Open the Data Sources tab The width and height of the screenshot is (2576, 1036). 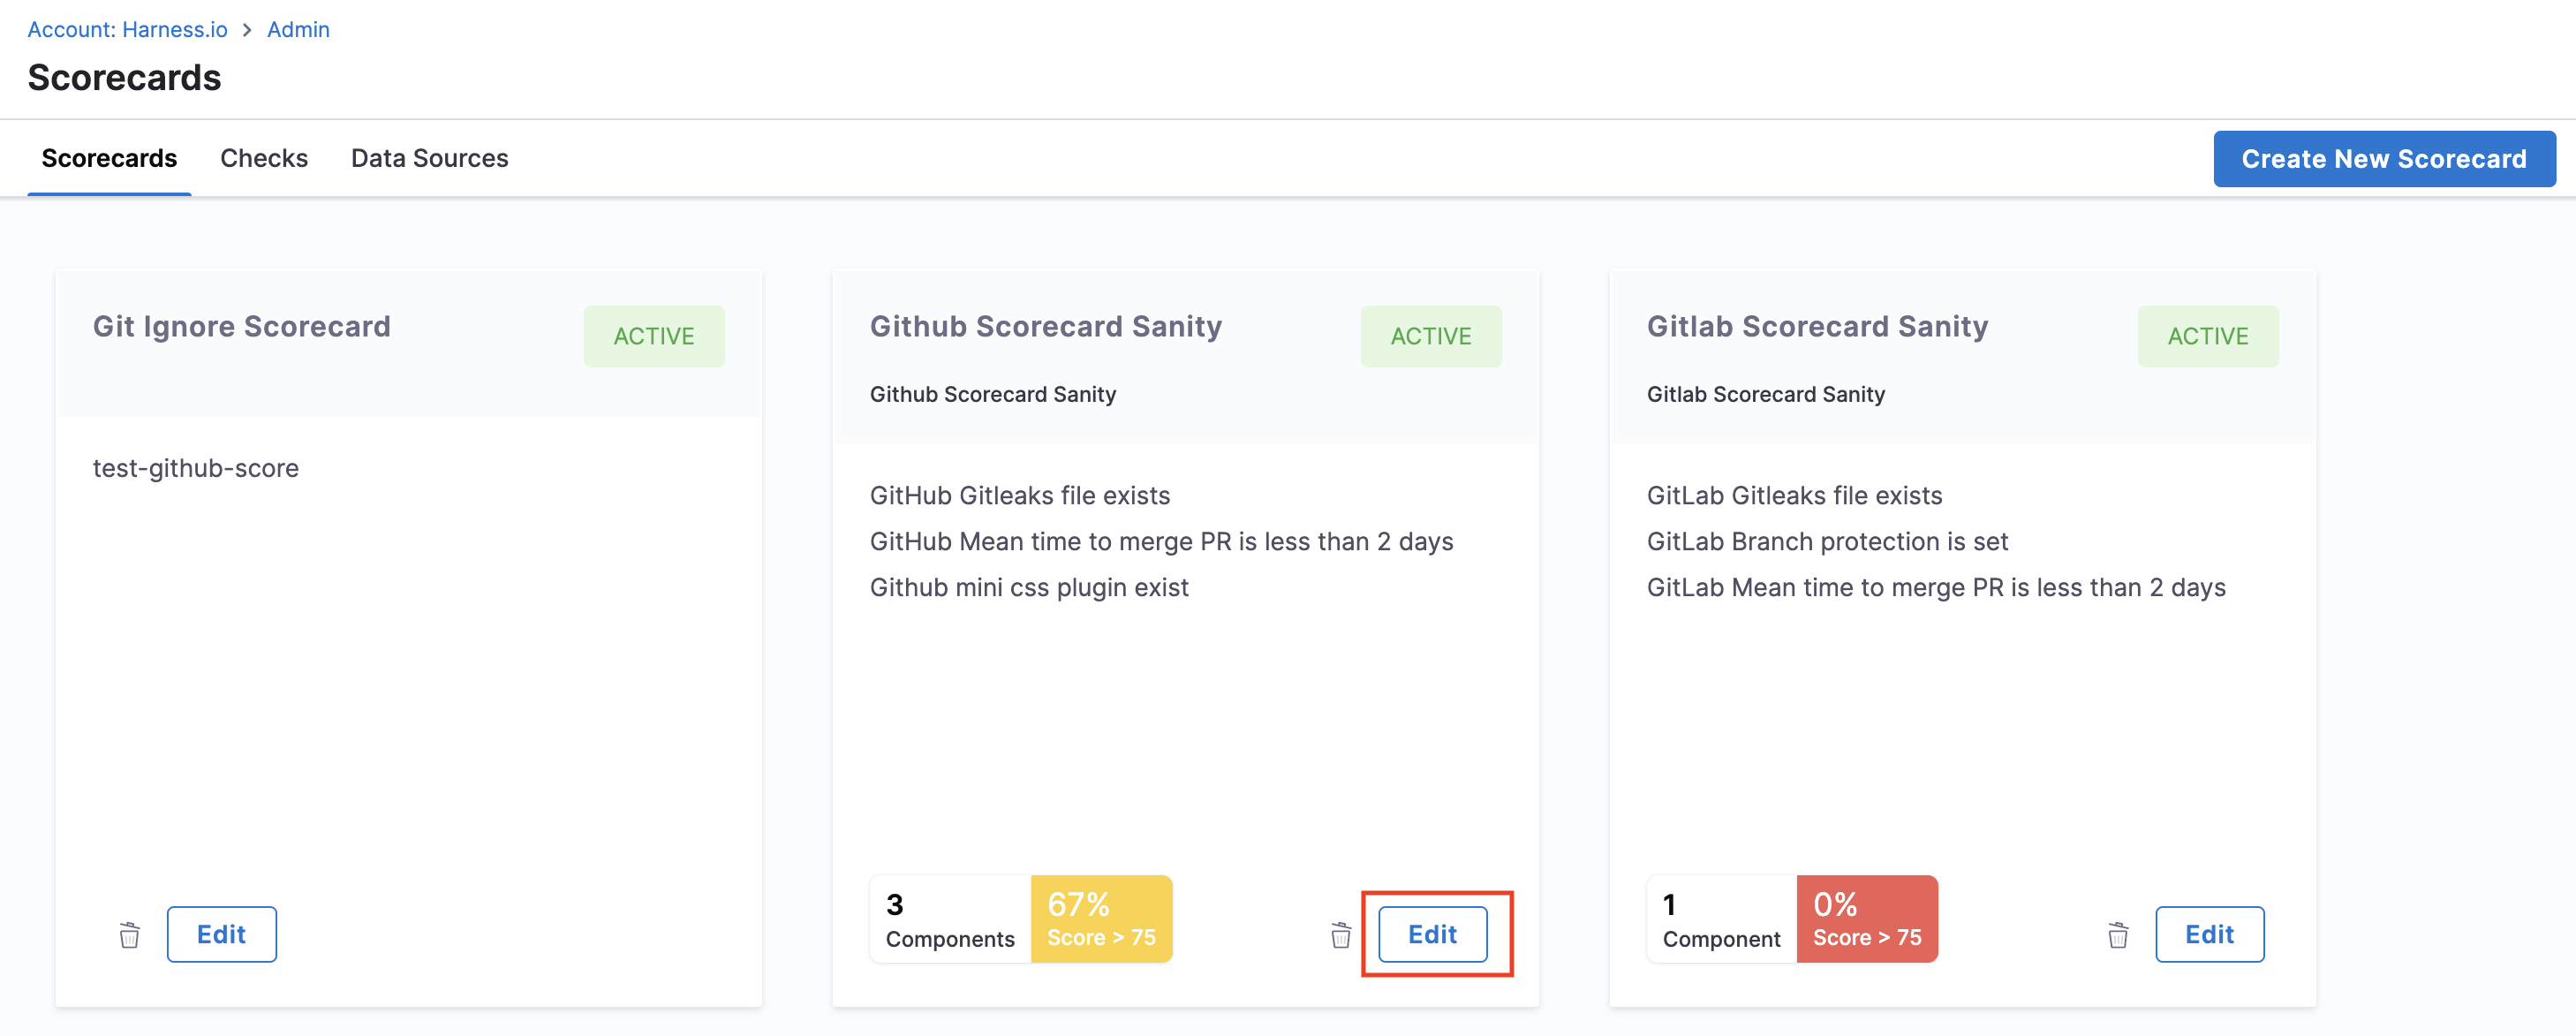[x=429, y=158]
